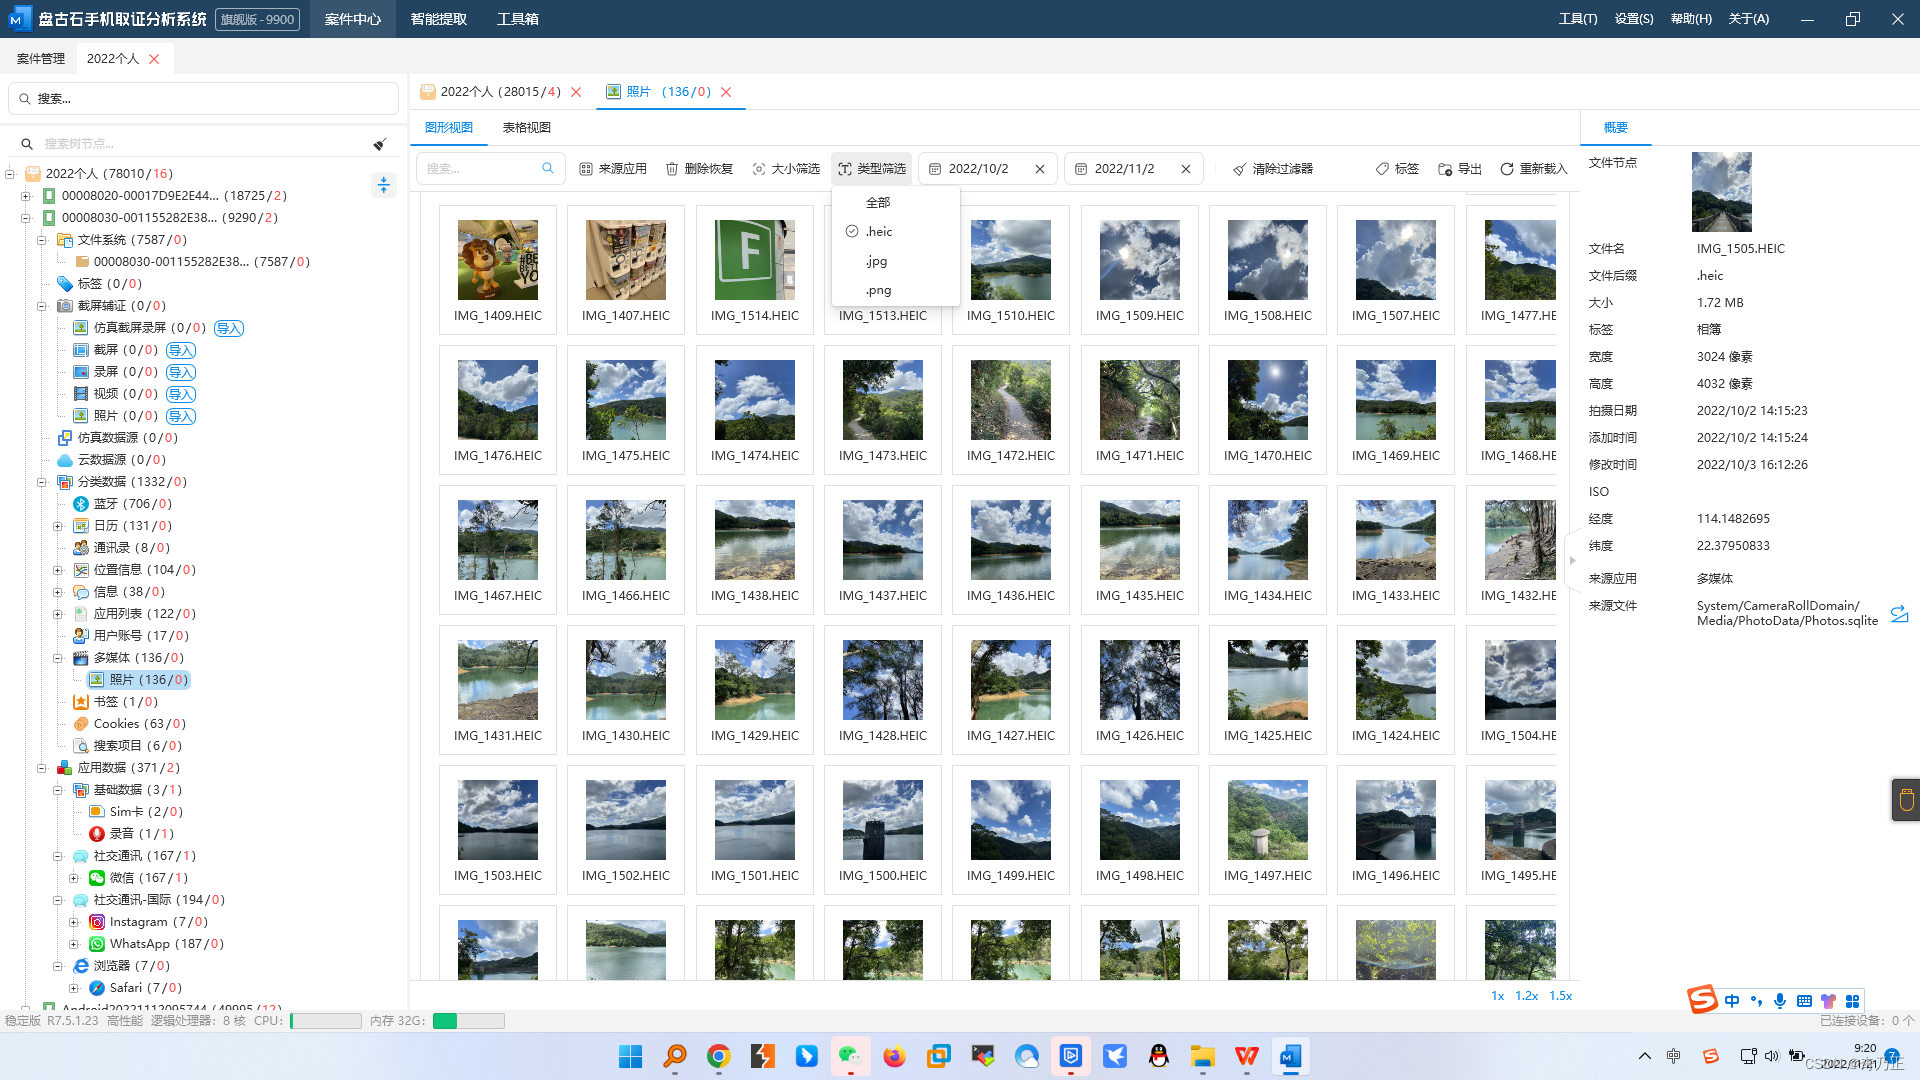Viewport: 1920px width, 1080px height.
Task: Expand the 位置信息 tree node
Action: [58, 570]
